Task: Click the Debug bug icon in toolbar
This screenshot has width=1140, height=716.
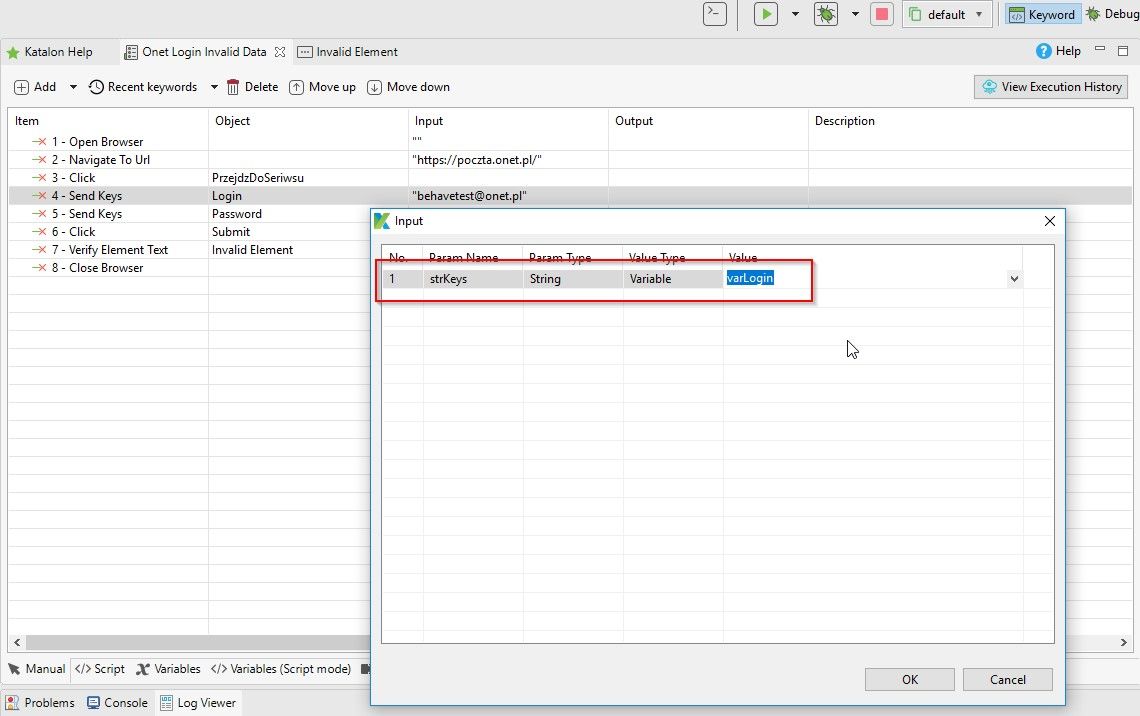Action: [x=826, y=14]
